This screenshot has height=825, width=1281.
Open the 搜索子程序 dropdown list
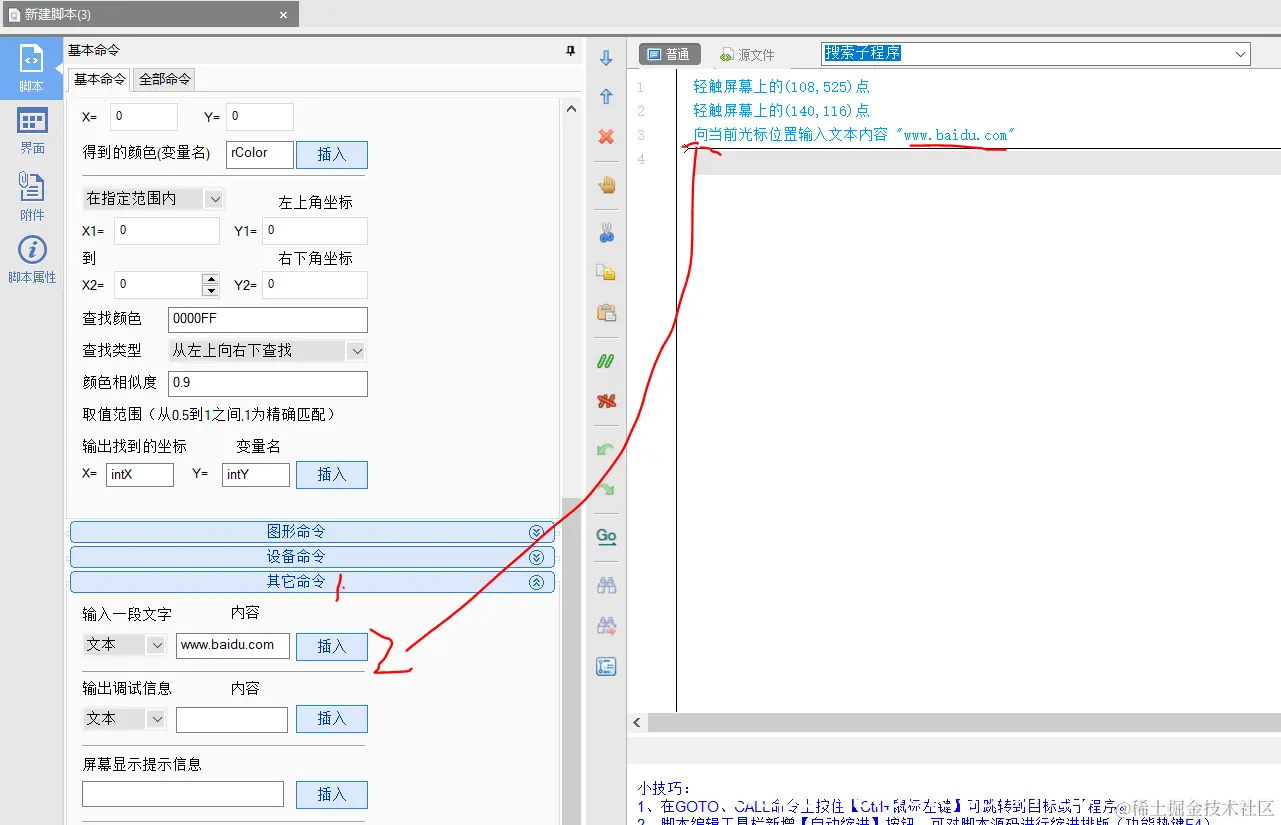pos(1239,53)
